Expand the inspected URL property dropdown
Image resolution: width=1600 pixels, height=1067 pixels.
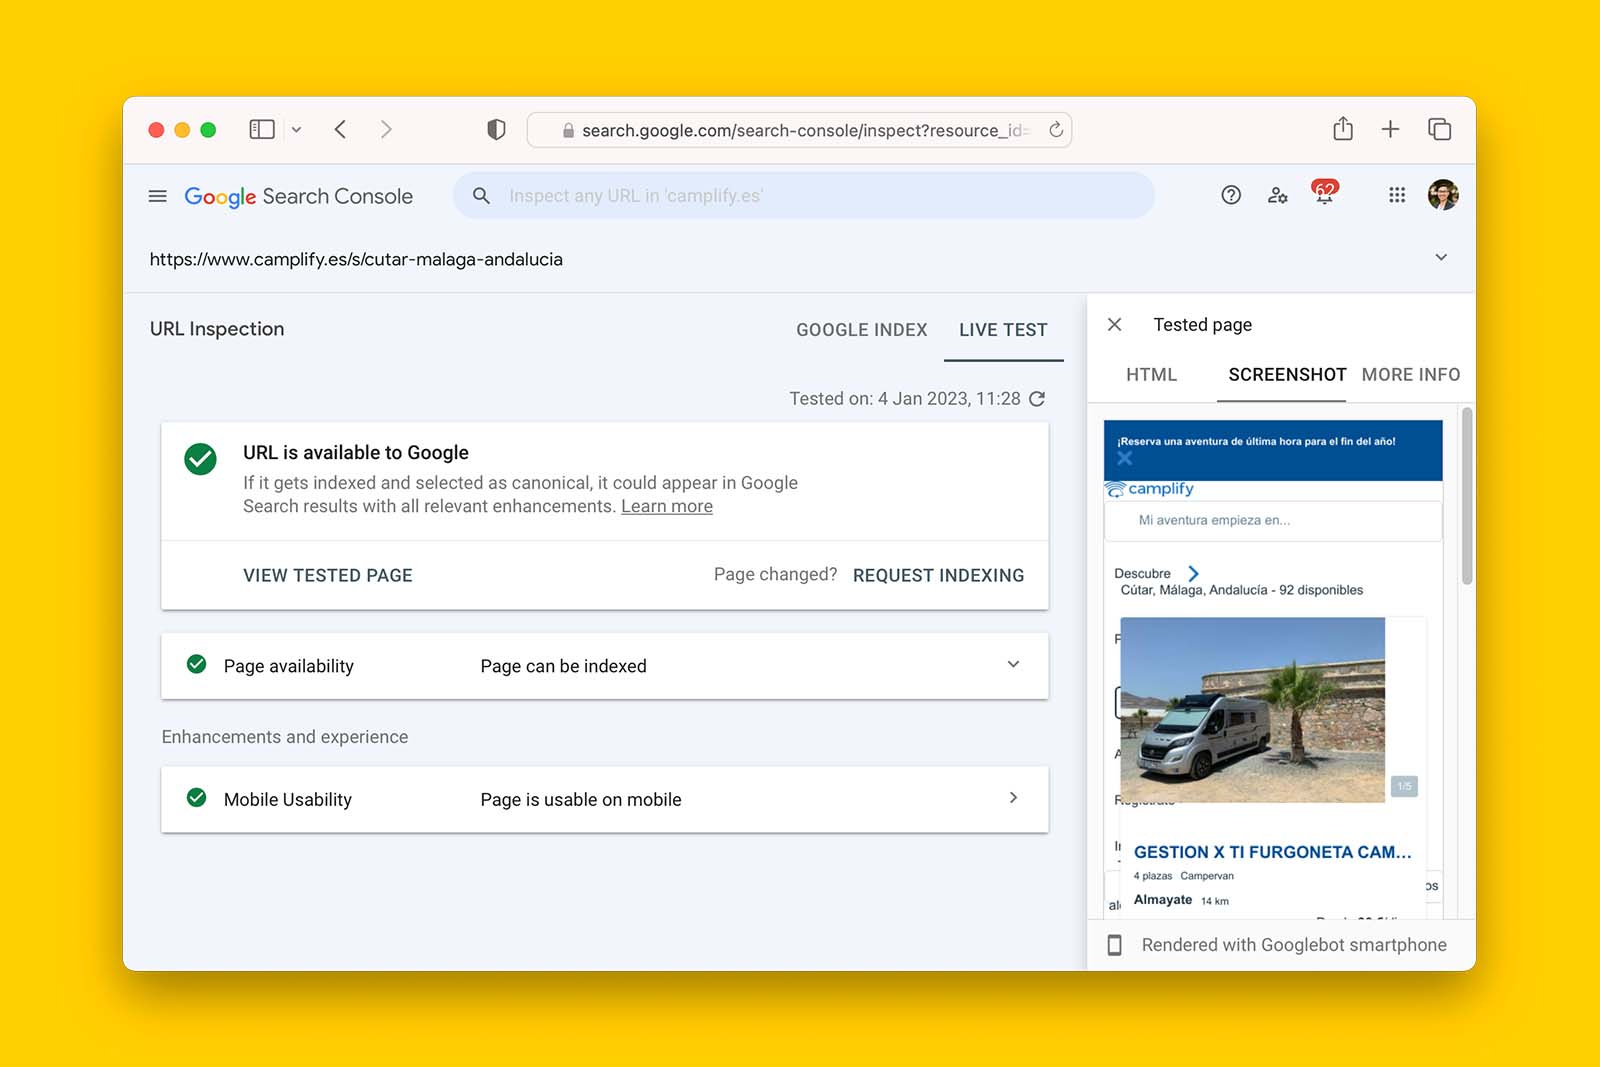(1441, 257)
